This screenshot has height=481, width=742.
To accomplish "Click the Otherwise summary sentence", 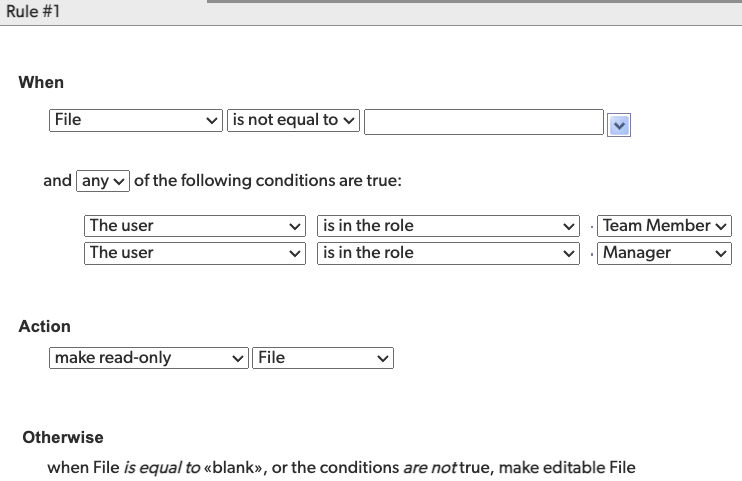I will point(341,467).
